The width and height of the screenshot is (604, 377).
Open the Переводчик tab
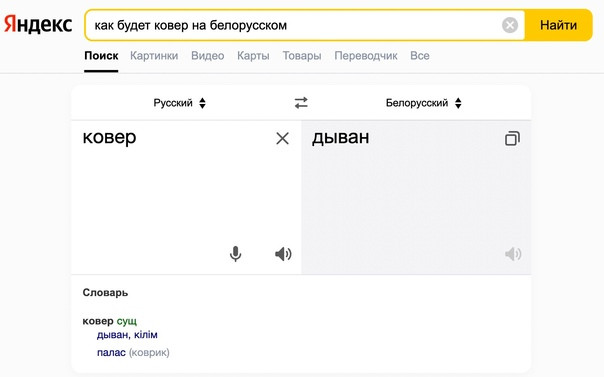tap(366, 55)
